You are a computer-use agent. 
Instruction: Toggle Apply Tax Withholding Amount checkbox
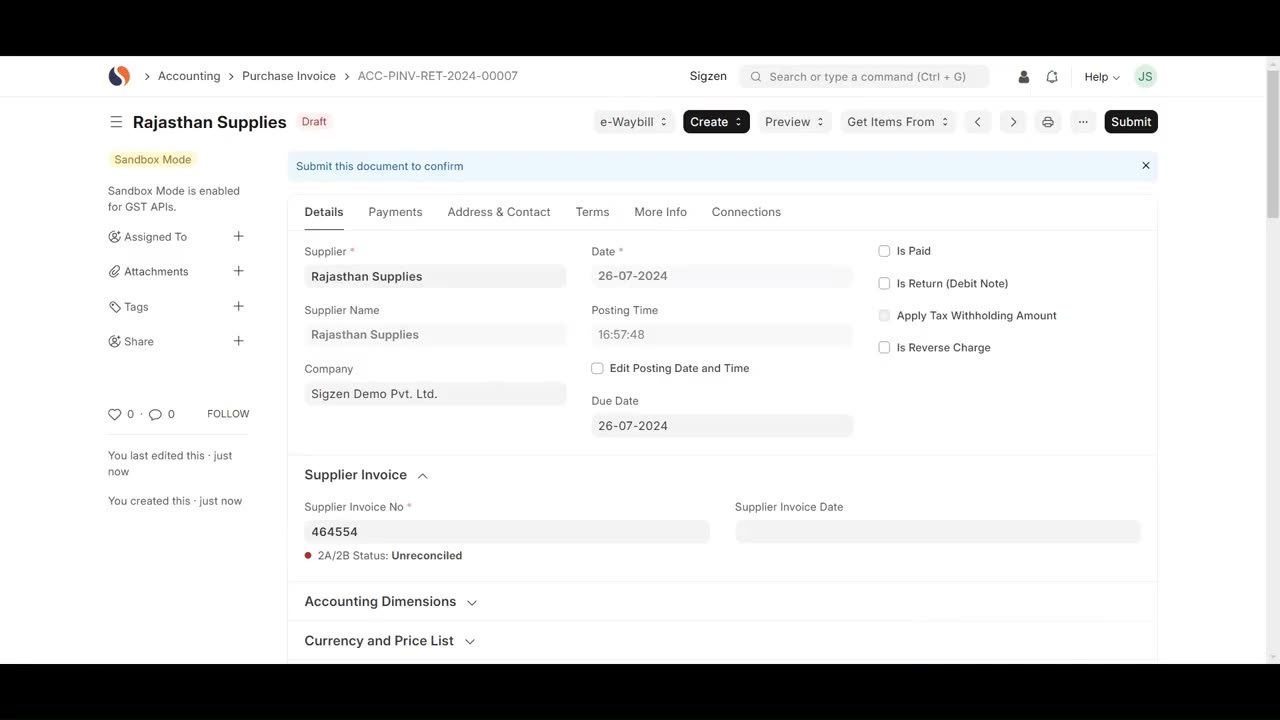[884, 315]
